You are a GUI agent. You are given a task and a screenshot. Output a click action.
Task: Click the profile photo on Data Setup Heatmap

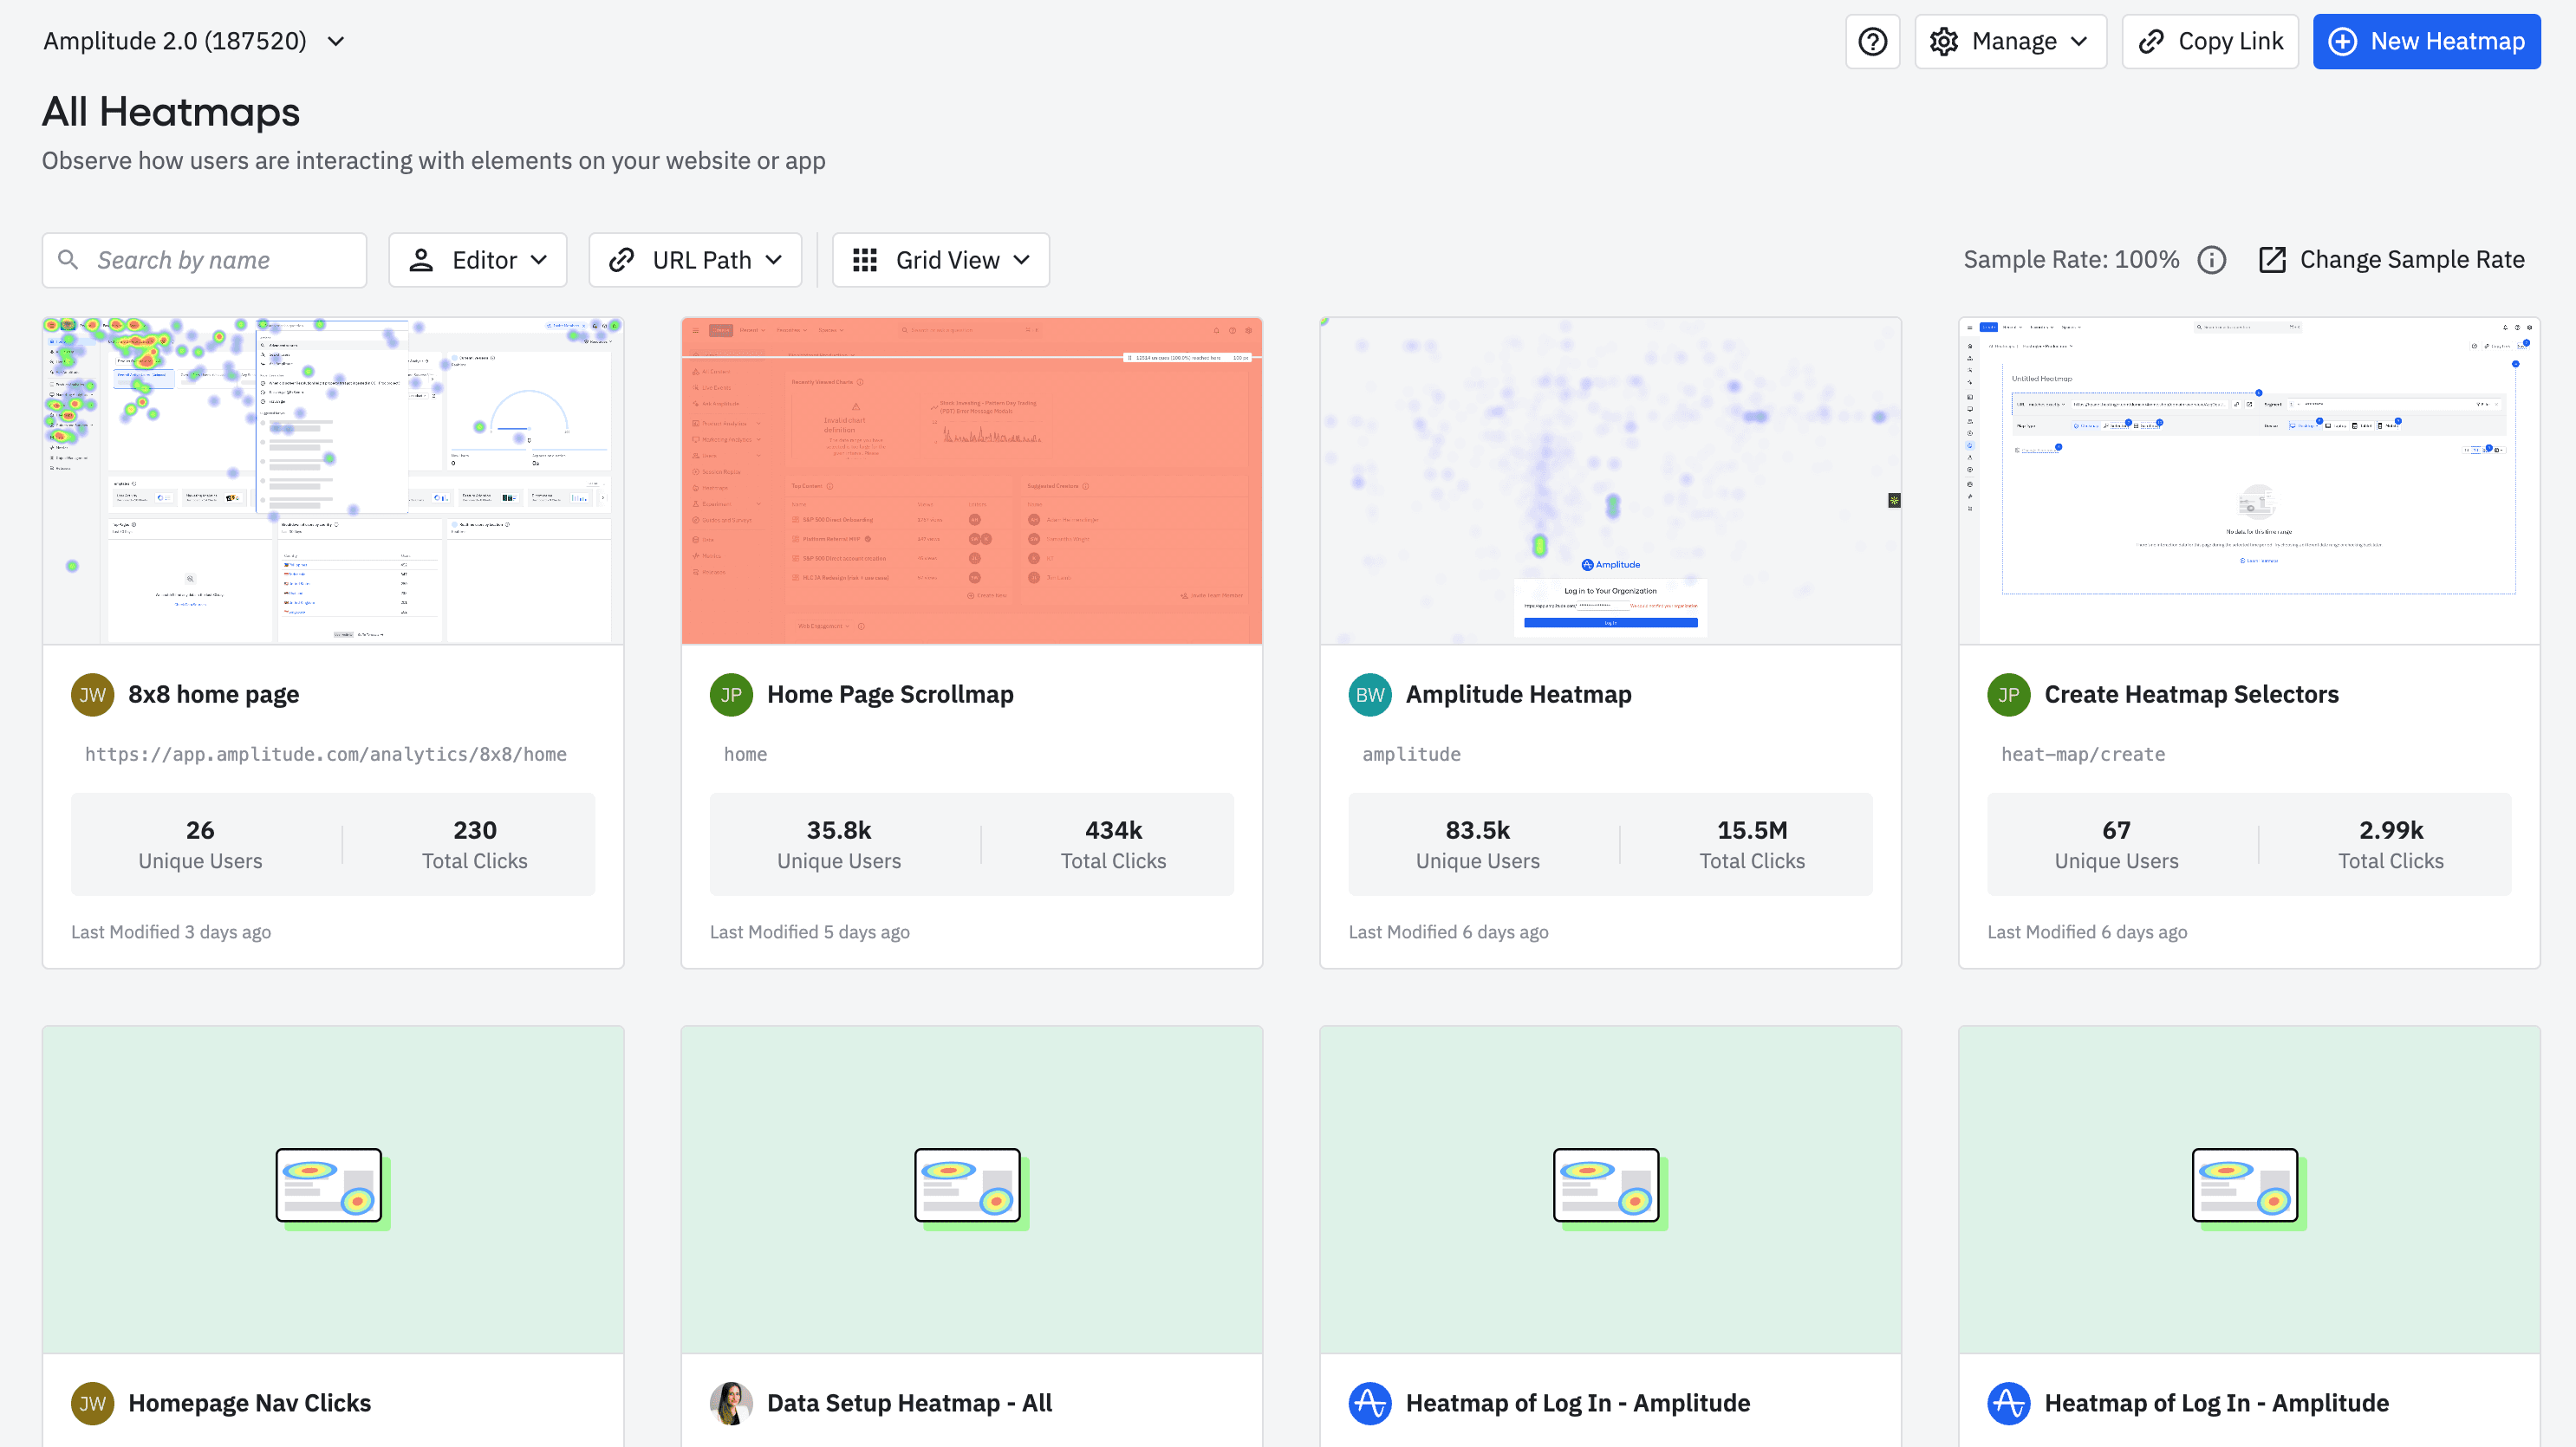(731, 1403)
